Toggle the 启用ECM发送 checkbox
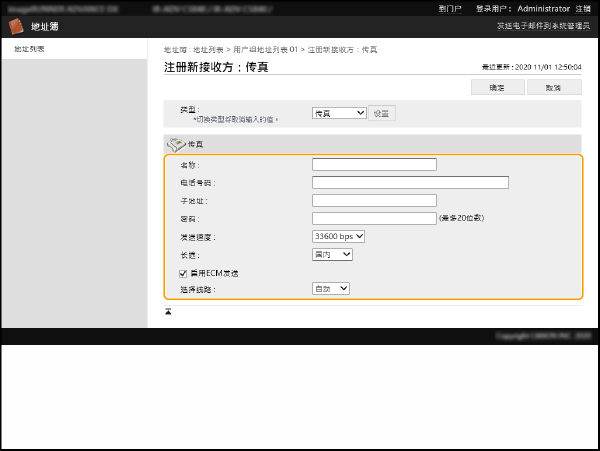 pyautogui.click(x=183, y=272)
